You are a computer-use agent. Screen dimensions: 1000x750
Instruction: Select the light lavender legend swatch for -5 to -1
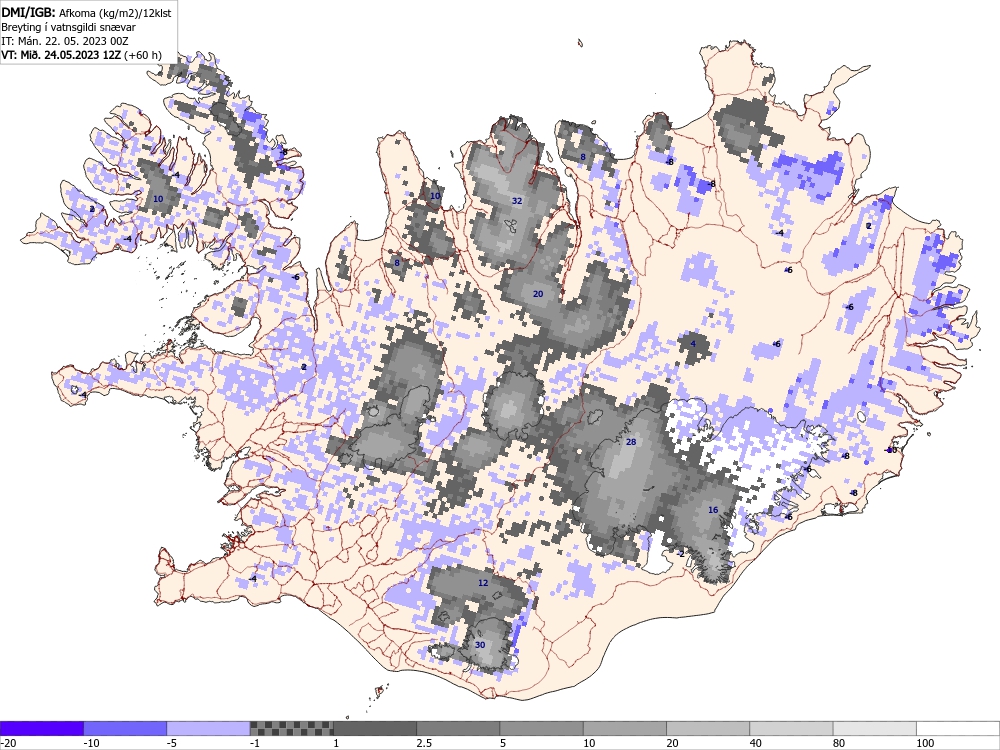coord(209,728)
